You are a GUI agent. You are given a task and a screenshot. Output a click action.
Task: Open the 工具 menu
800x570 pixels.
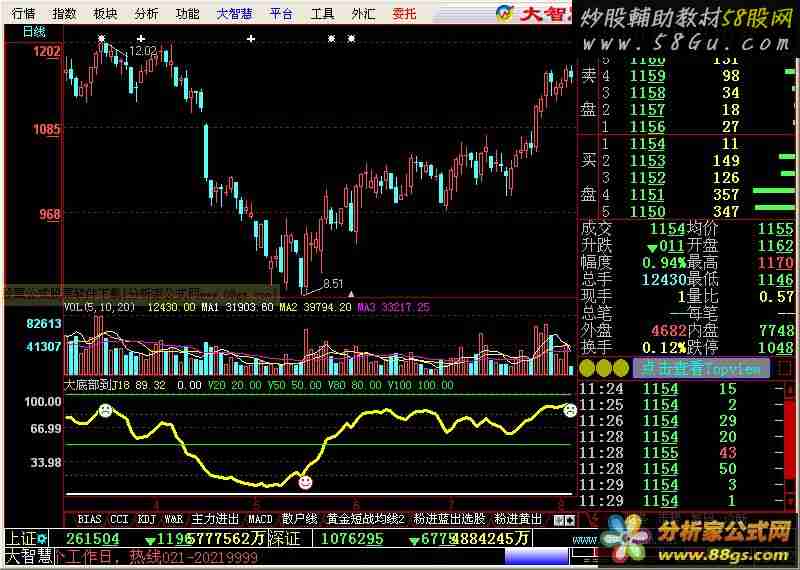tap(322, 14)
